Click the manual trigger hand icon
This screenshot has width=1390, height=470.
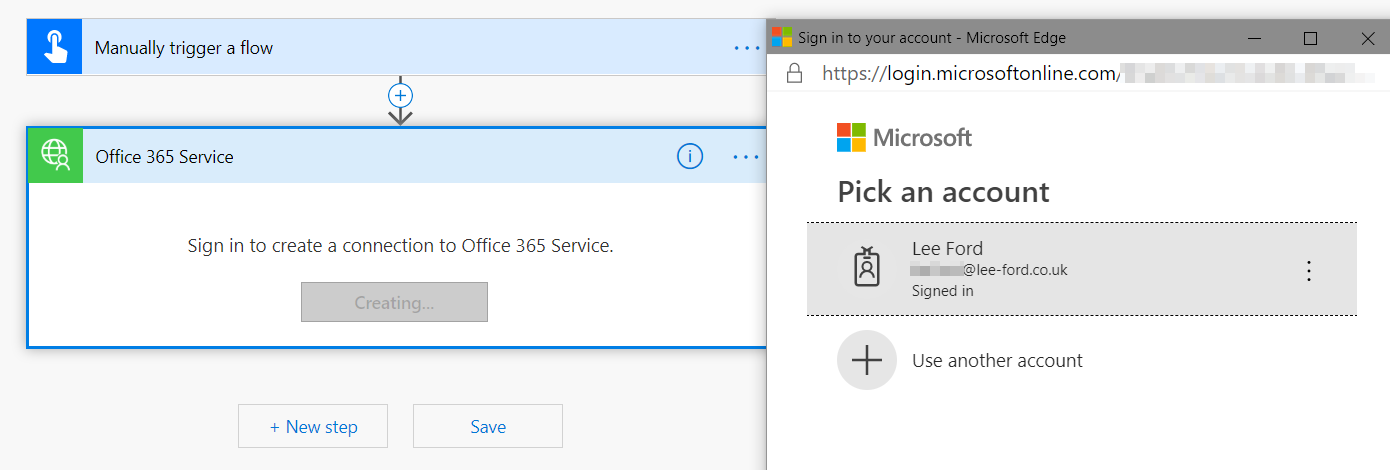pyautogui.click(x=54, y=47)
